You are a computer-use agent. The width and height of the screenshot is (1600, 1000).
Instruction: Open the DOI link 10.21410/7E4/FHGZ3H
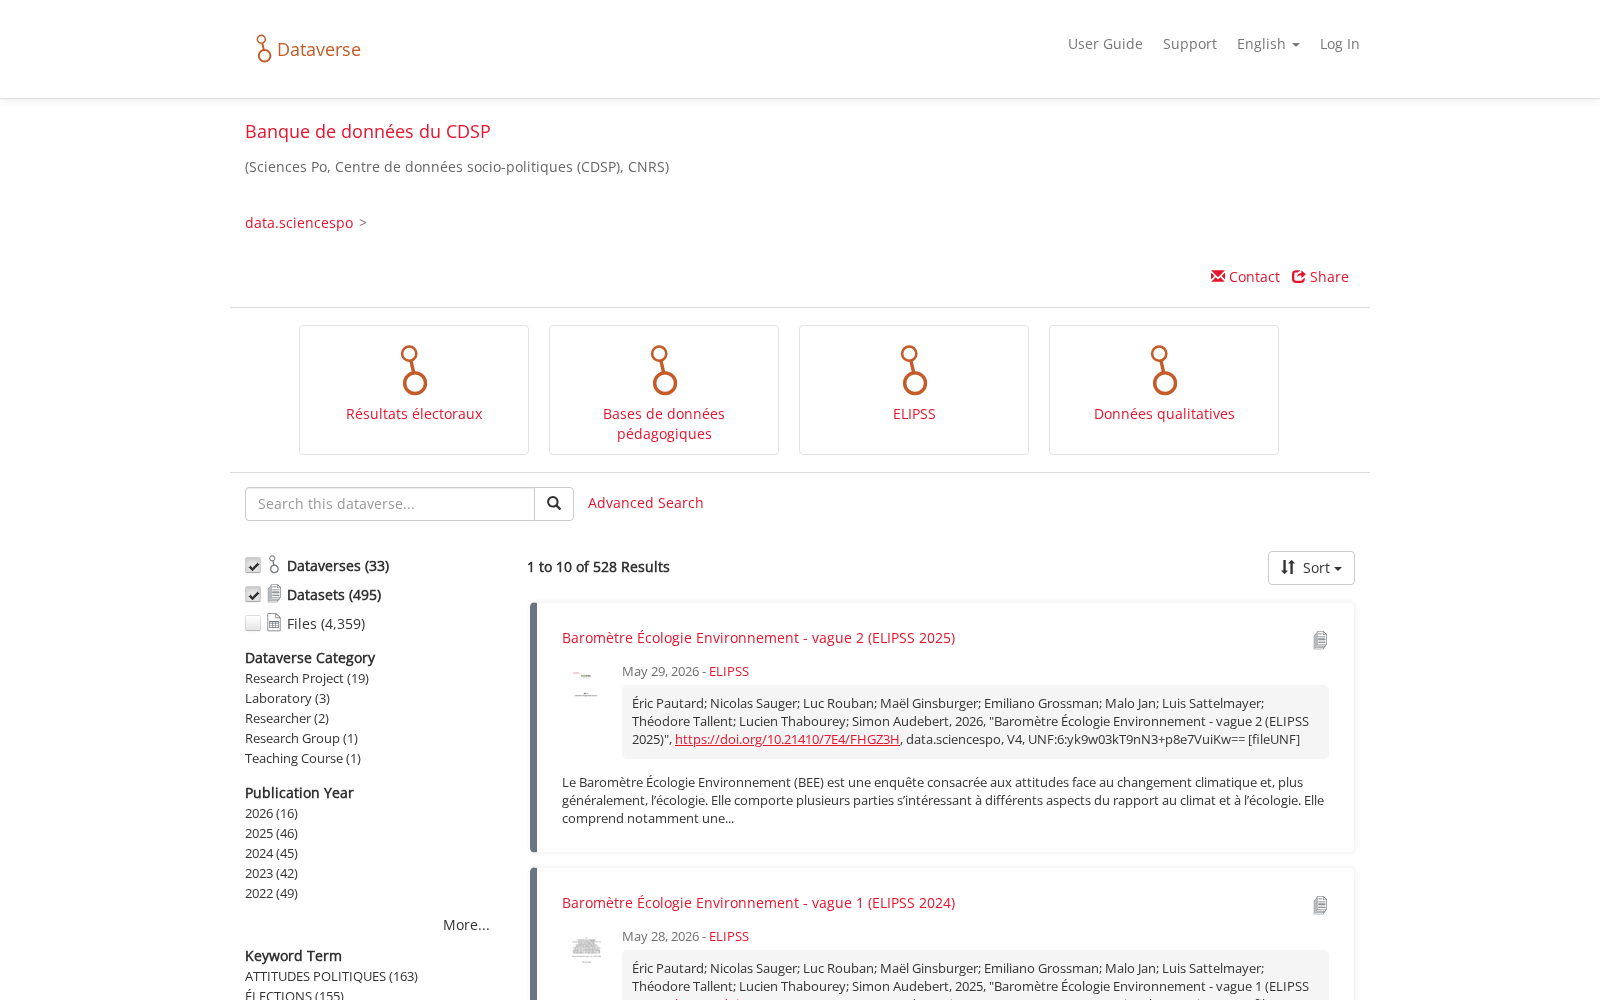point(787,739)
